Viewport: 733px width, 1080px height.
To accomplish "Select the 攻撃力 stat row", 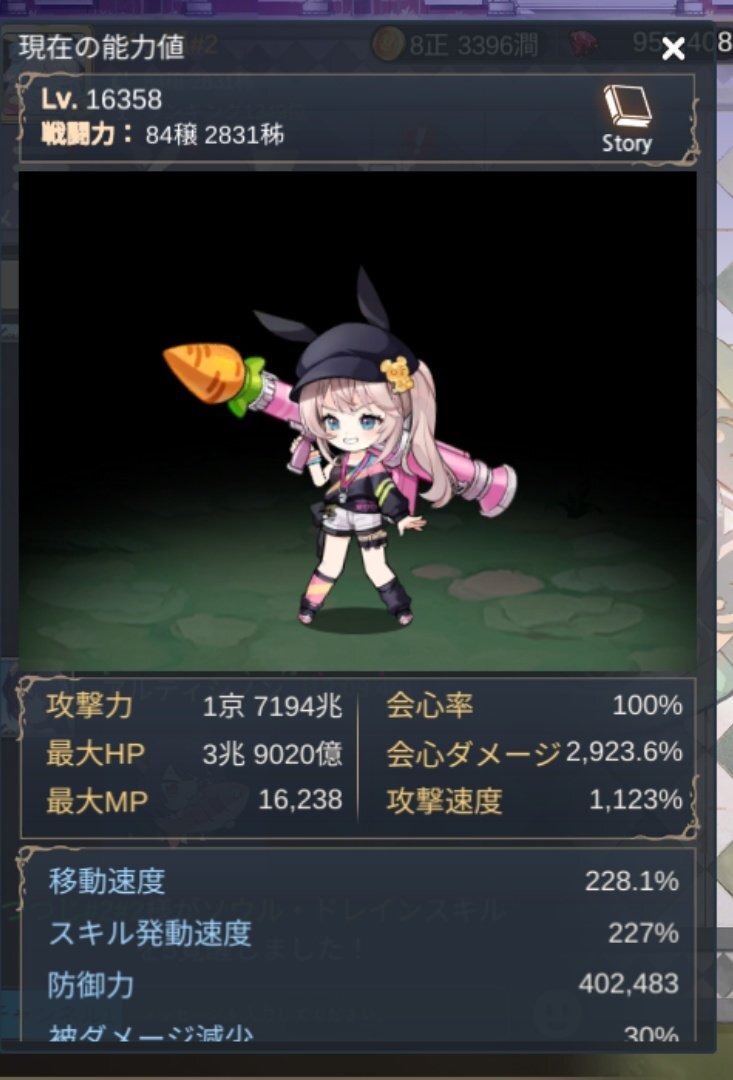I will 194,707.
